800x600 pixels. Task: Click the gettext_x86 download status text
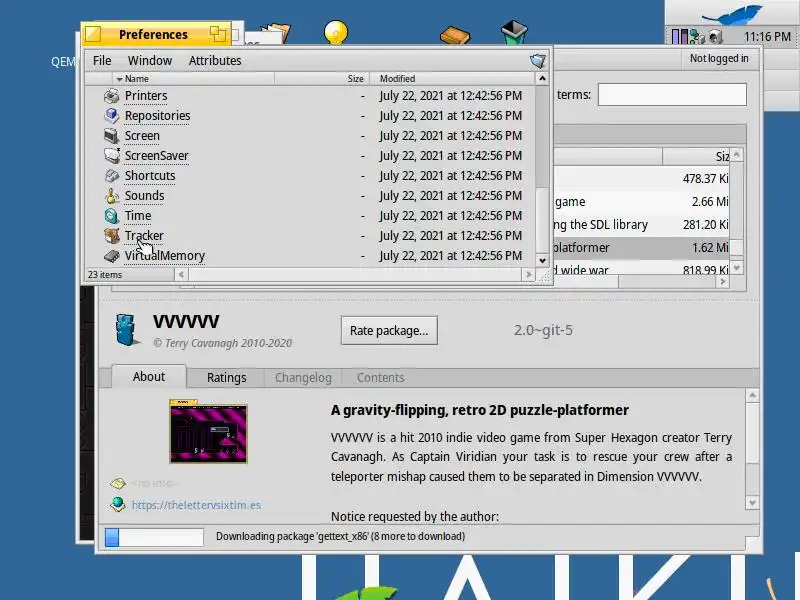pyautogui.click(x=340, y=537)
